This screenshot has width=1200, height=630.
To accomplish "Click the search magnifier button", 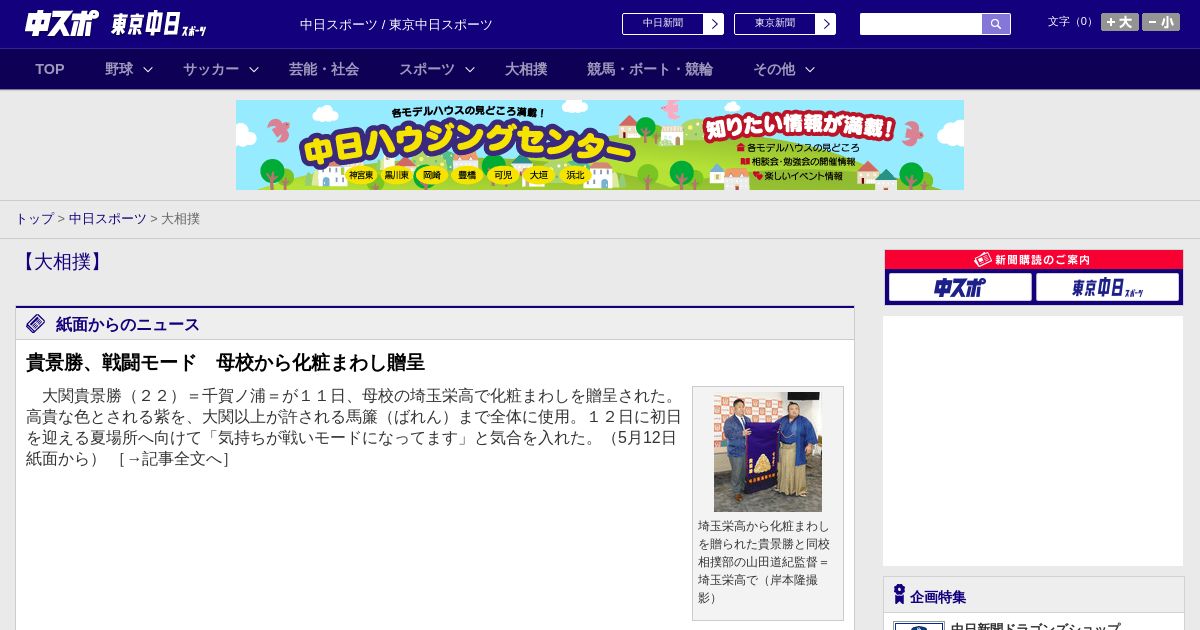I will tap(996, 24).
